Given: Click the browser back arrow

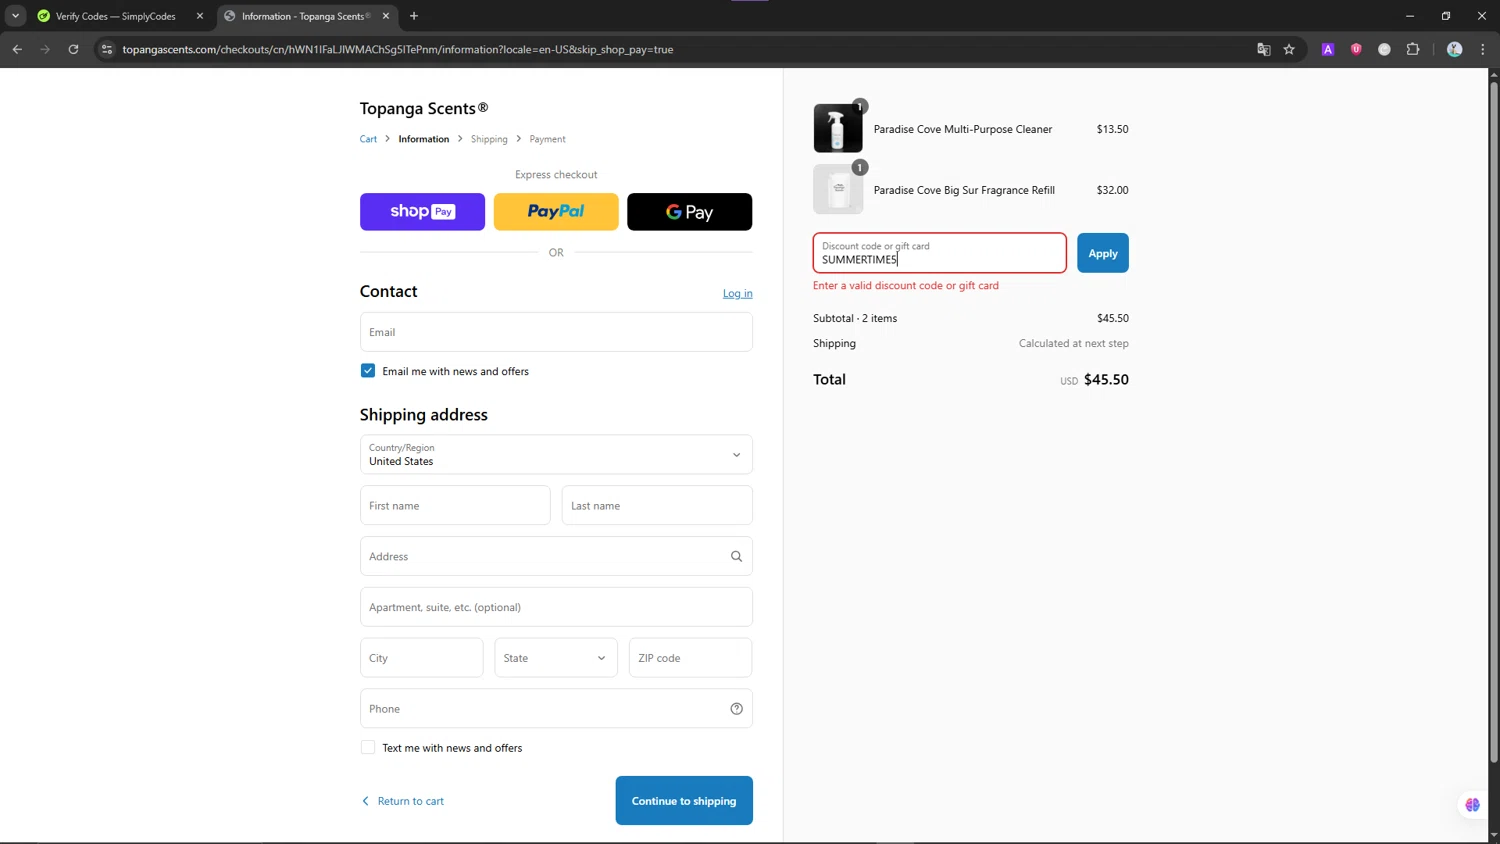Looking at the screenshot, I should tap(17, 49).
